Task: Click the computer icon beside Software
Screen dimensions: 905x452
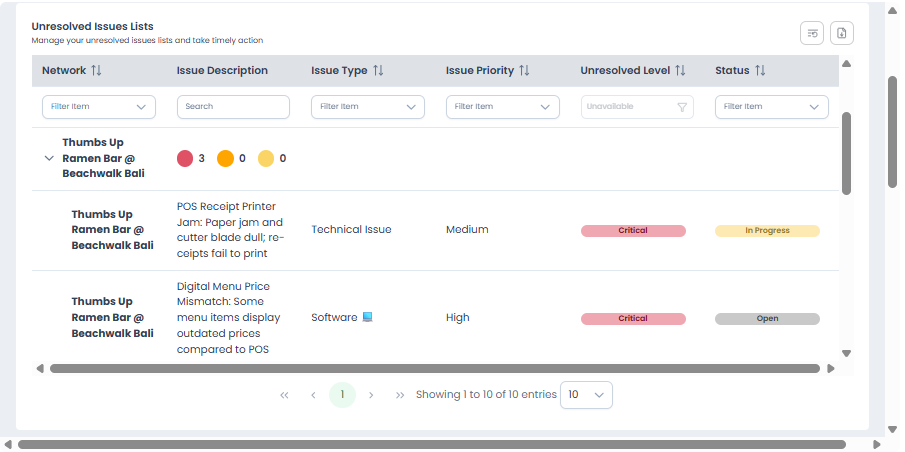Action: pyautogui.click(x=368, y=317)
